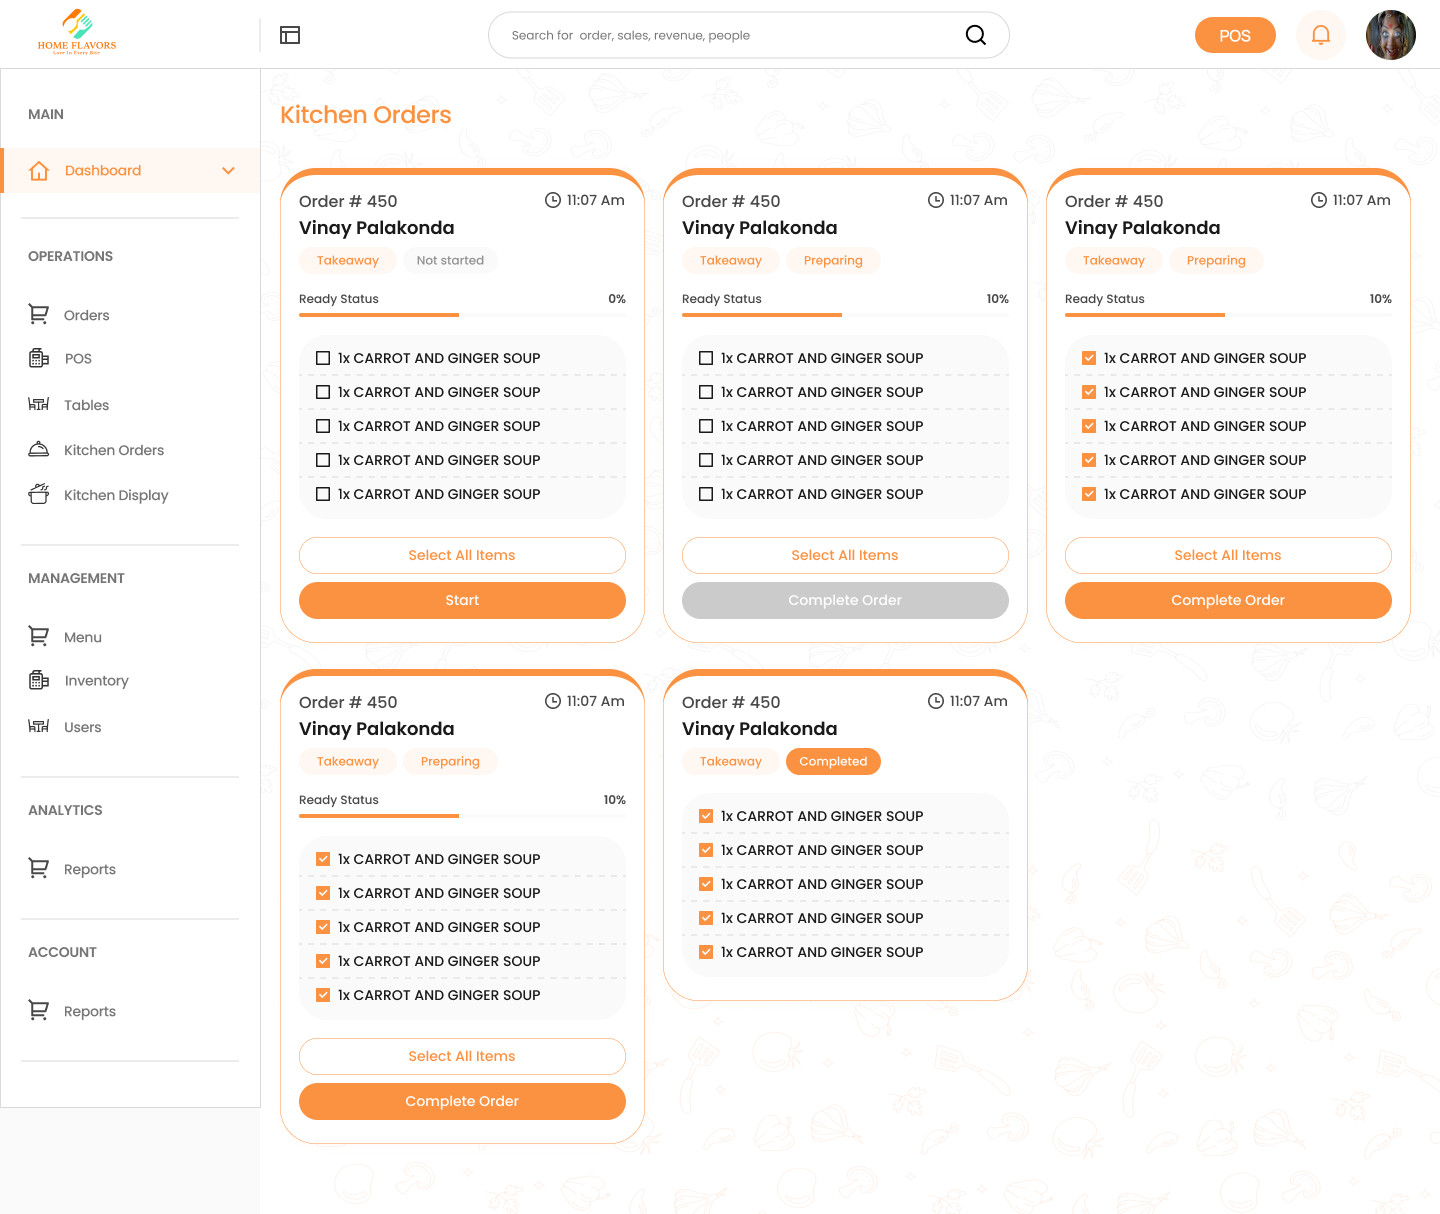Expand the Dashboard chevron arrow
Screen dimensions: 1440x1214
pos(228,170)
